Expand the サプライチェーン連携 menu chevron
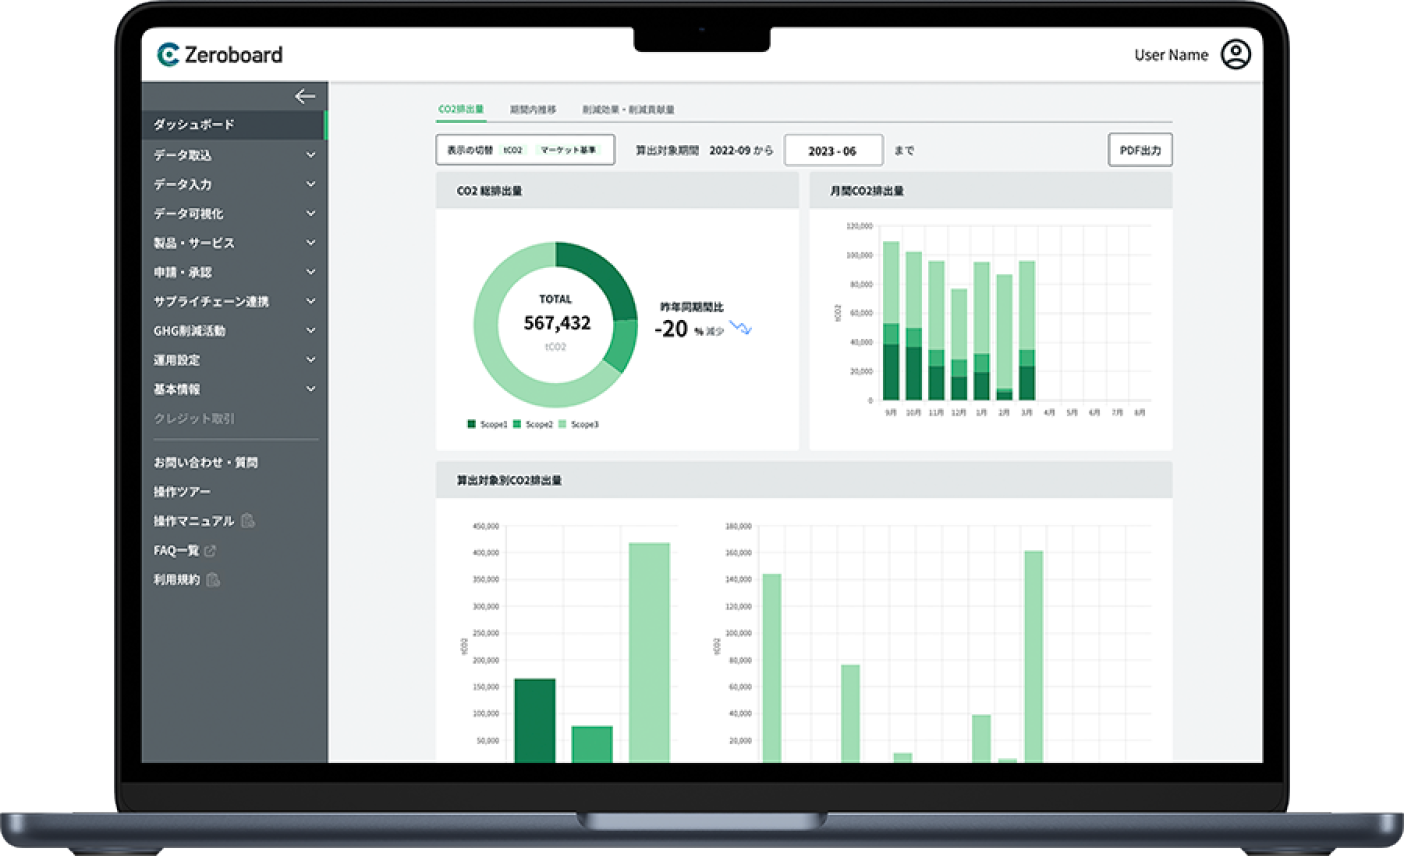Image resolution: width=1404 pixels, height=856 pixels. (311, 301)
